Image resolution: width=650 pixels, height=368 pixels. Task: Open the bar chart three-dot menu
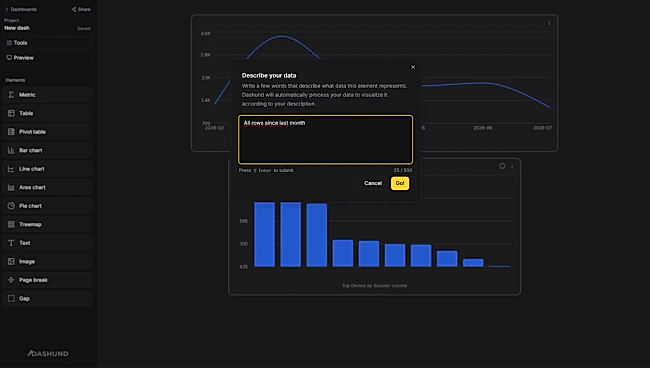point(512,167)
